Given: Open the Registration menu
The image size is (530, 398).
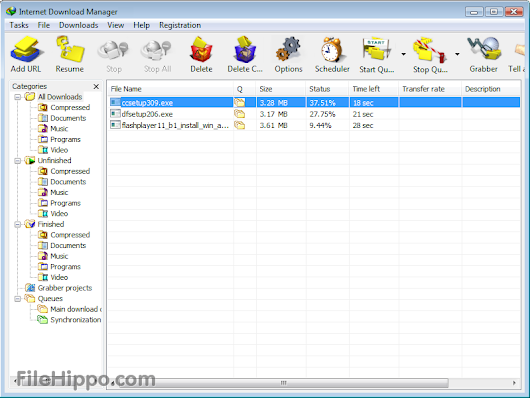Looking at the screenshot, I should pyautogui.click(x=180, y=25).
